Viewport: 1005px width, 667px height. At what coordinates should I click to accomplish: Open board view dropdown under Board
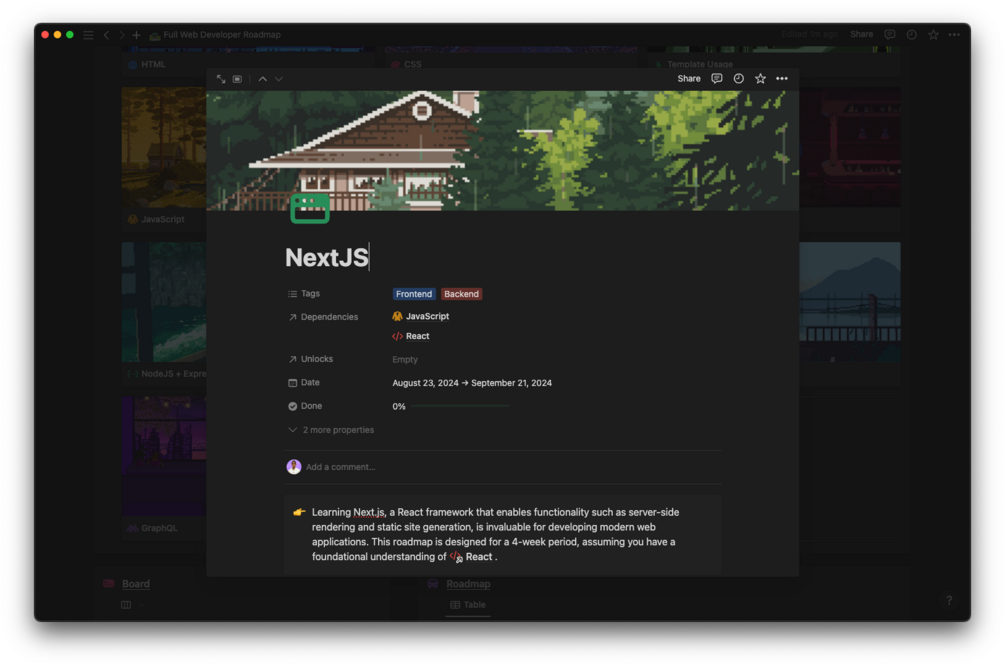(x=131, y=605)
